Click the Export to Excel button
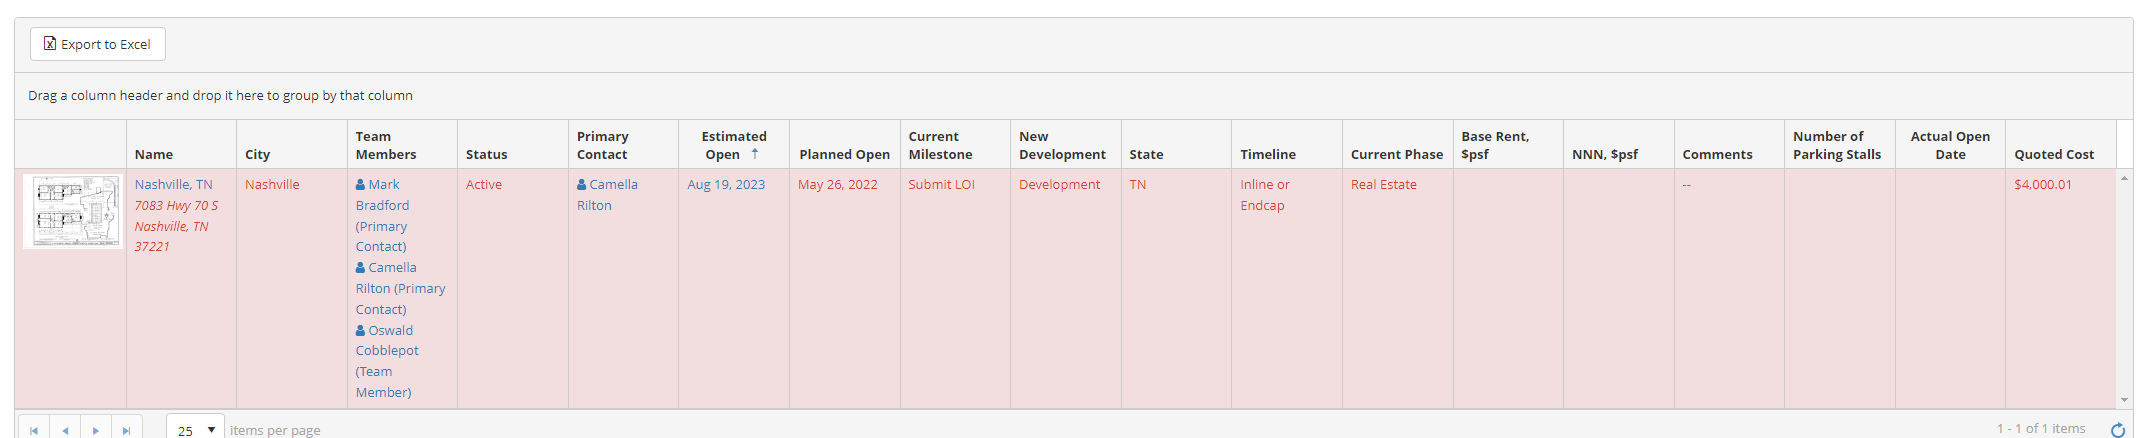 click(98, 44)
